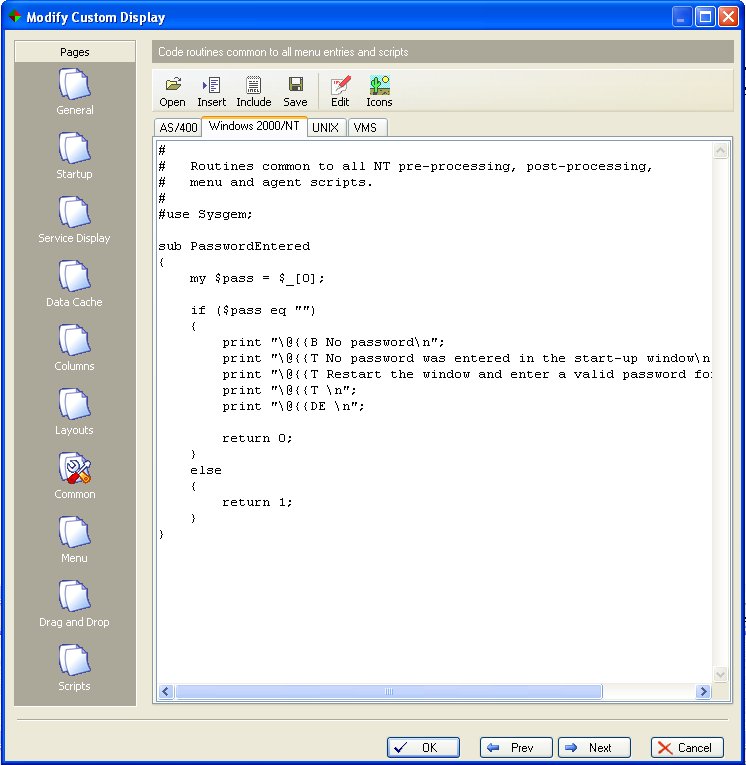Click the Open toolbar icon
The height and width of the screenshot is (765, 746).
[x=172, y=91]
